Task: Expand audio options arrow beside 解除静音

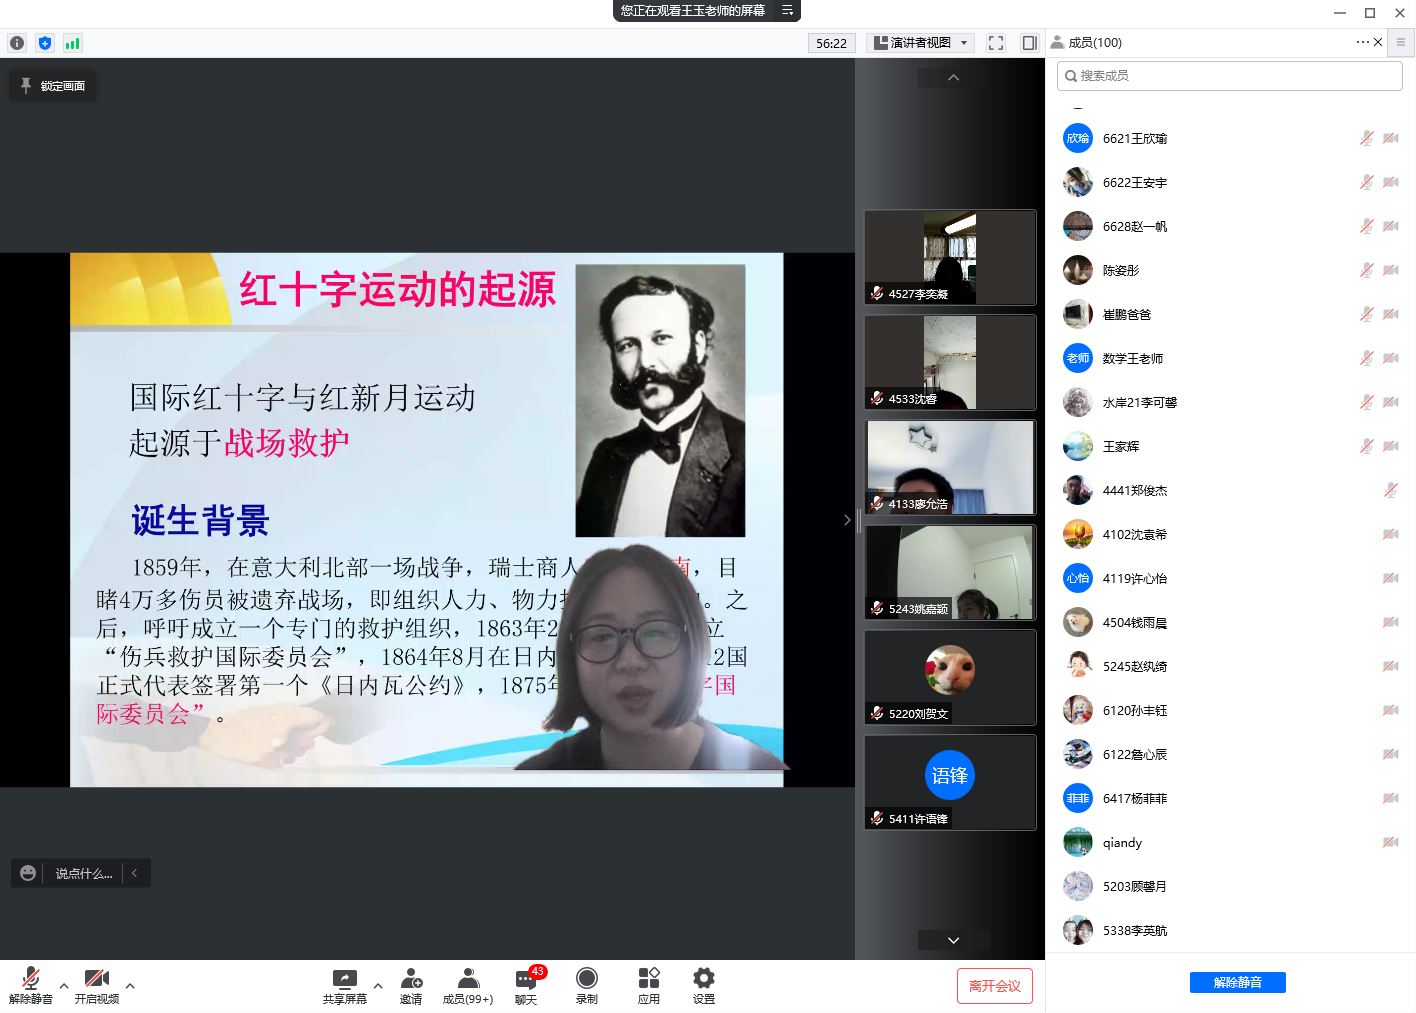Action: pos(64,986)
